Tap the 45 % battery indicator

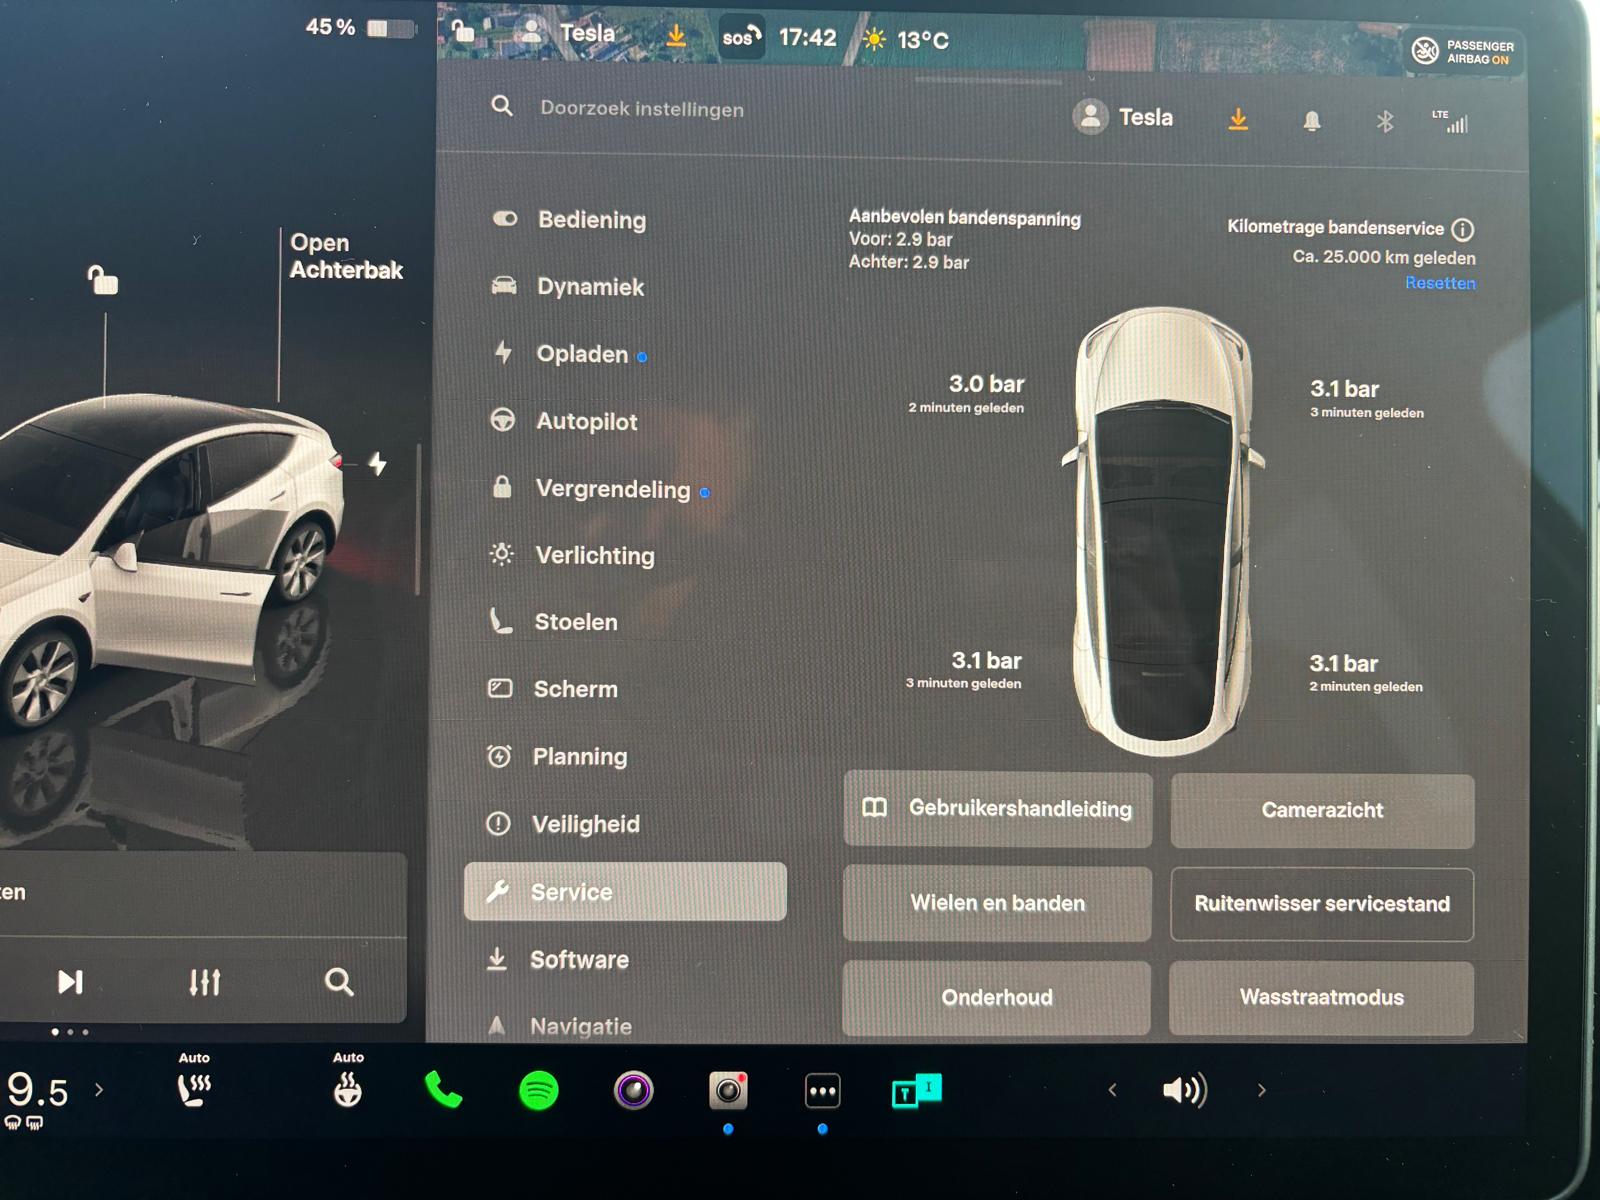pos(361,27)
